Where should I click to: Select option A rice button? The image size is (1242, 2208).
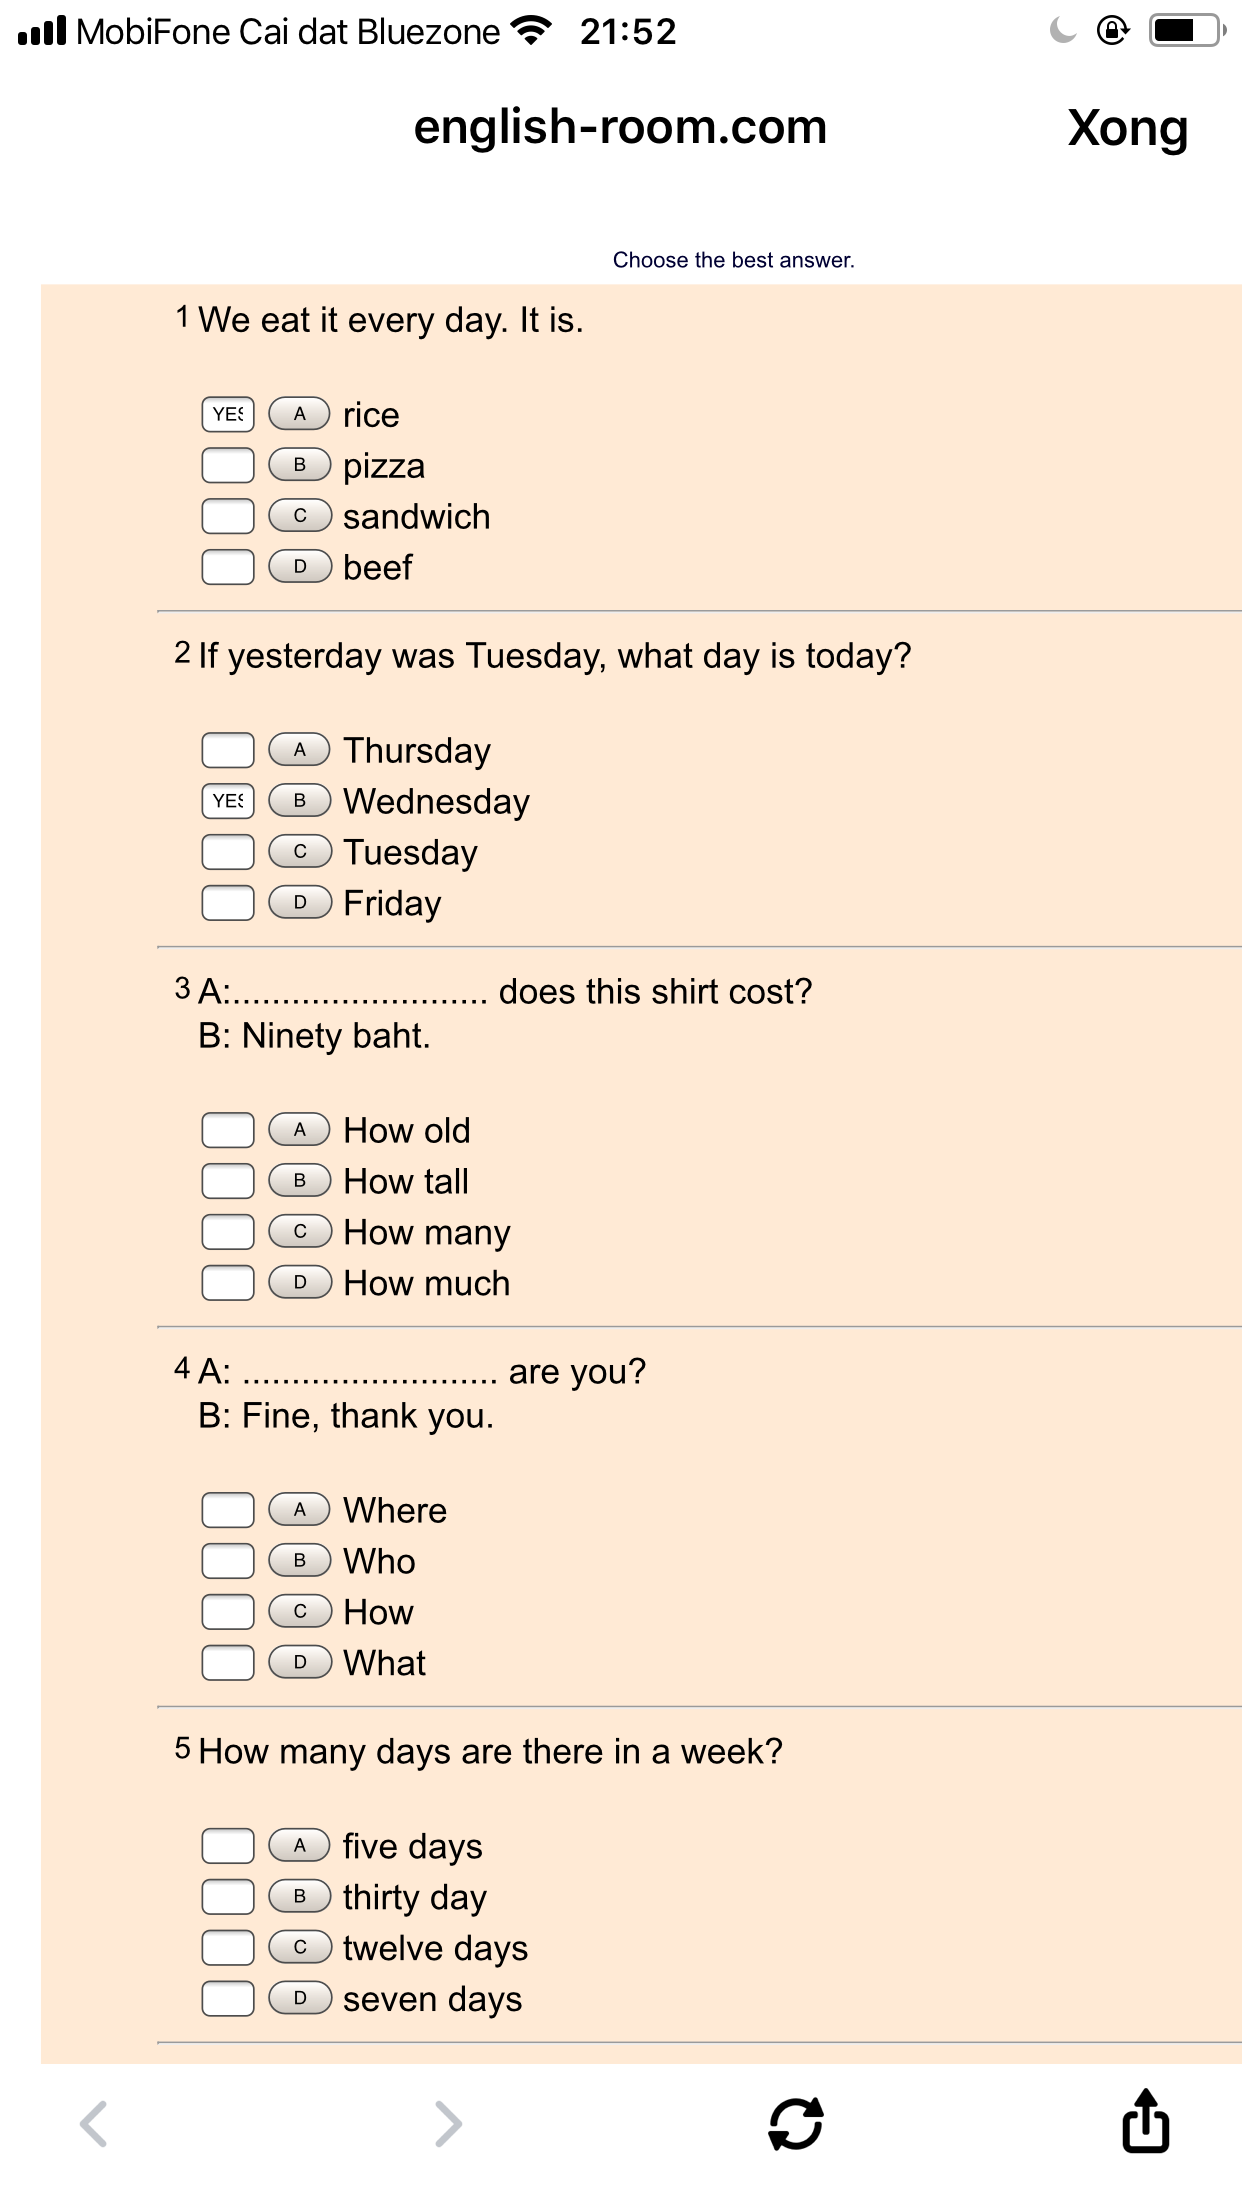point(299,414)
